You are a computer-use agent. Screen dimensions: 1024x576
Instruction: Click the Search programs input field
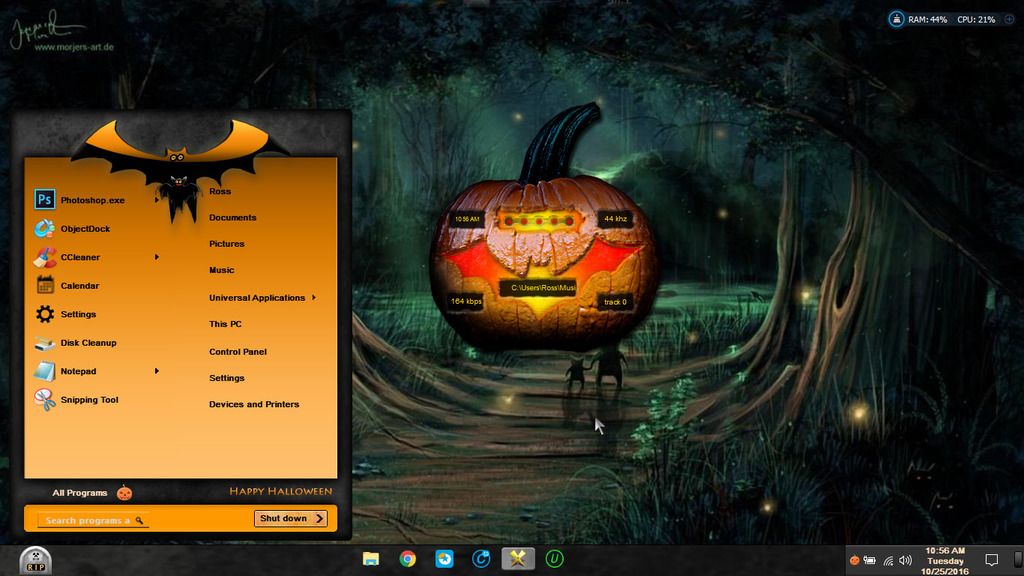pos(88,520)
